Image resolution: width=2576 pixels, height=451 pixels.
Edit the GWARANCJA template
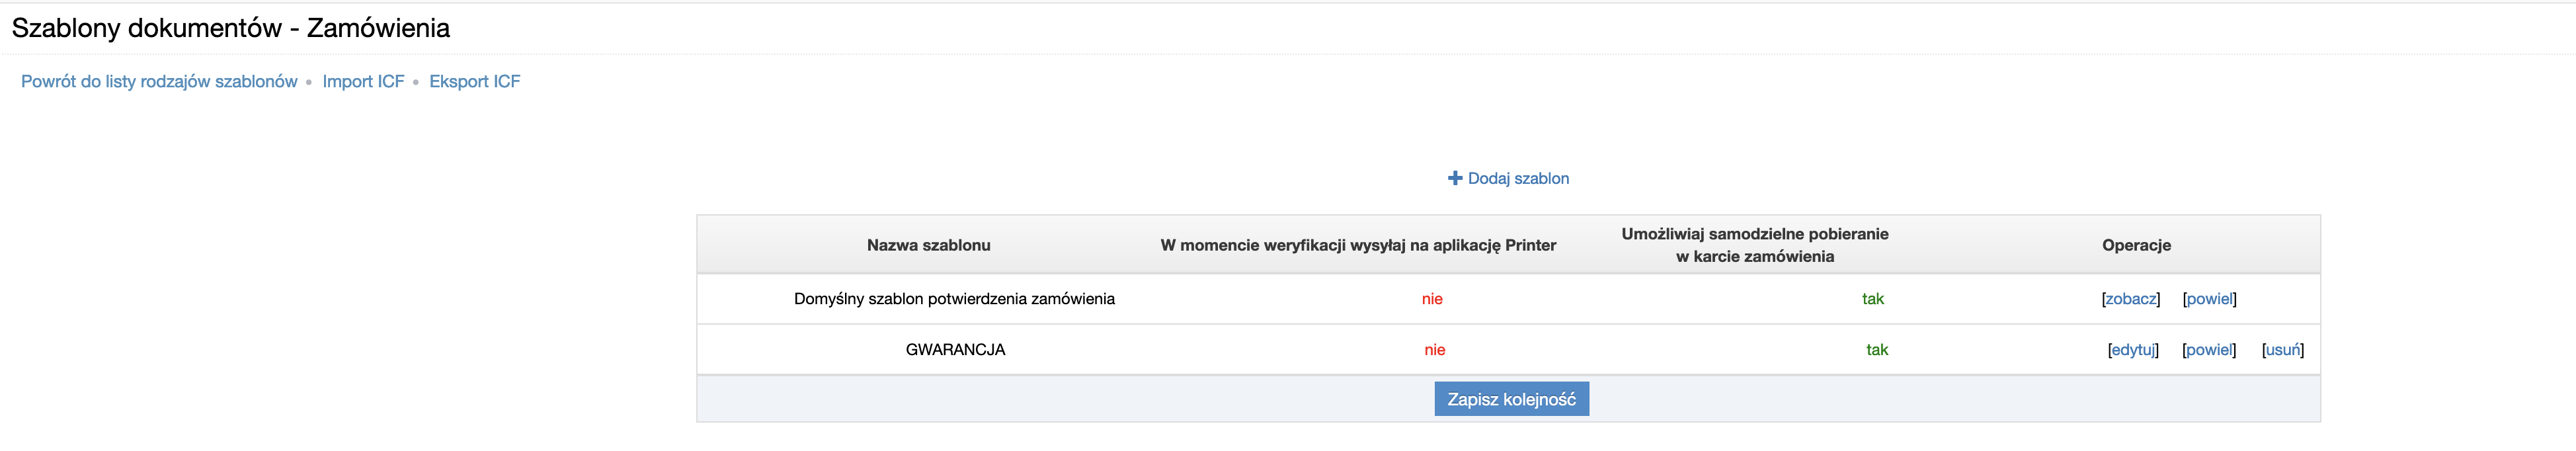[2133, 350]
